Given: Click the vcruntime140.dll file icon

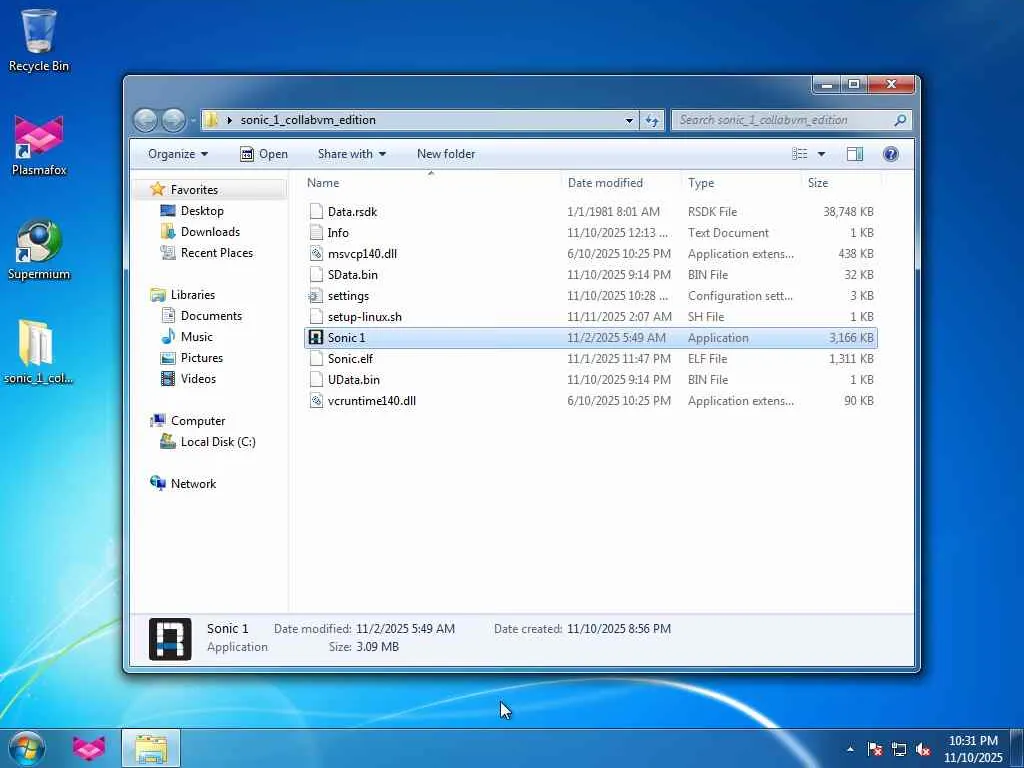Looking at the screenshot, I should point(316,400).
